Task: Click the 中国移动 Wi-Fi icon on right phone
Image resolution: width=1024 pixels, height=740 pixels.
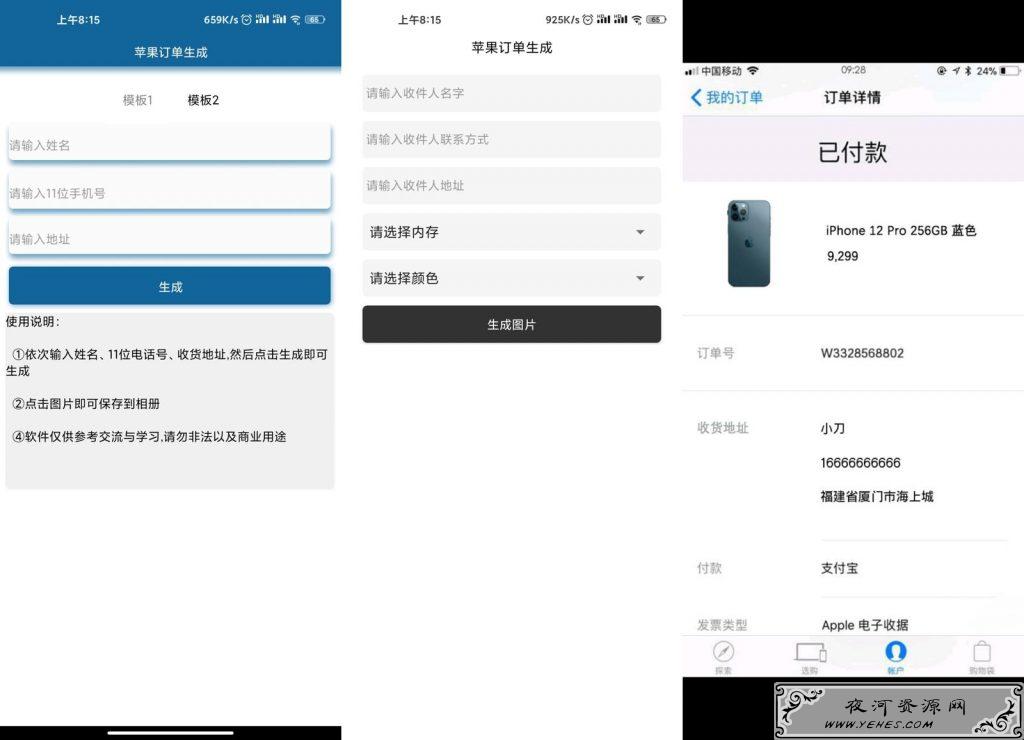Action: pos(753,71)
